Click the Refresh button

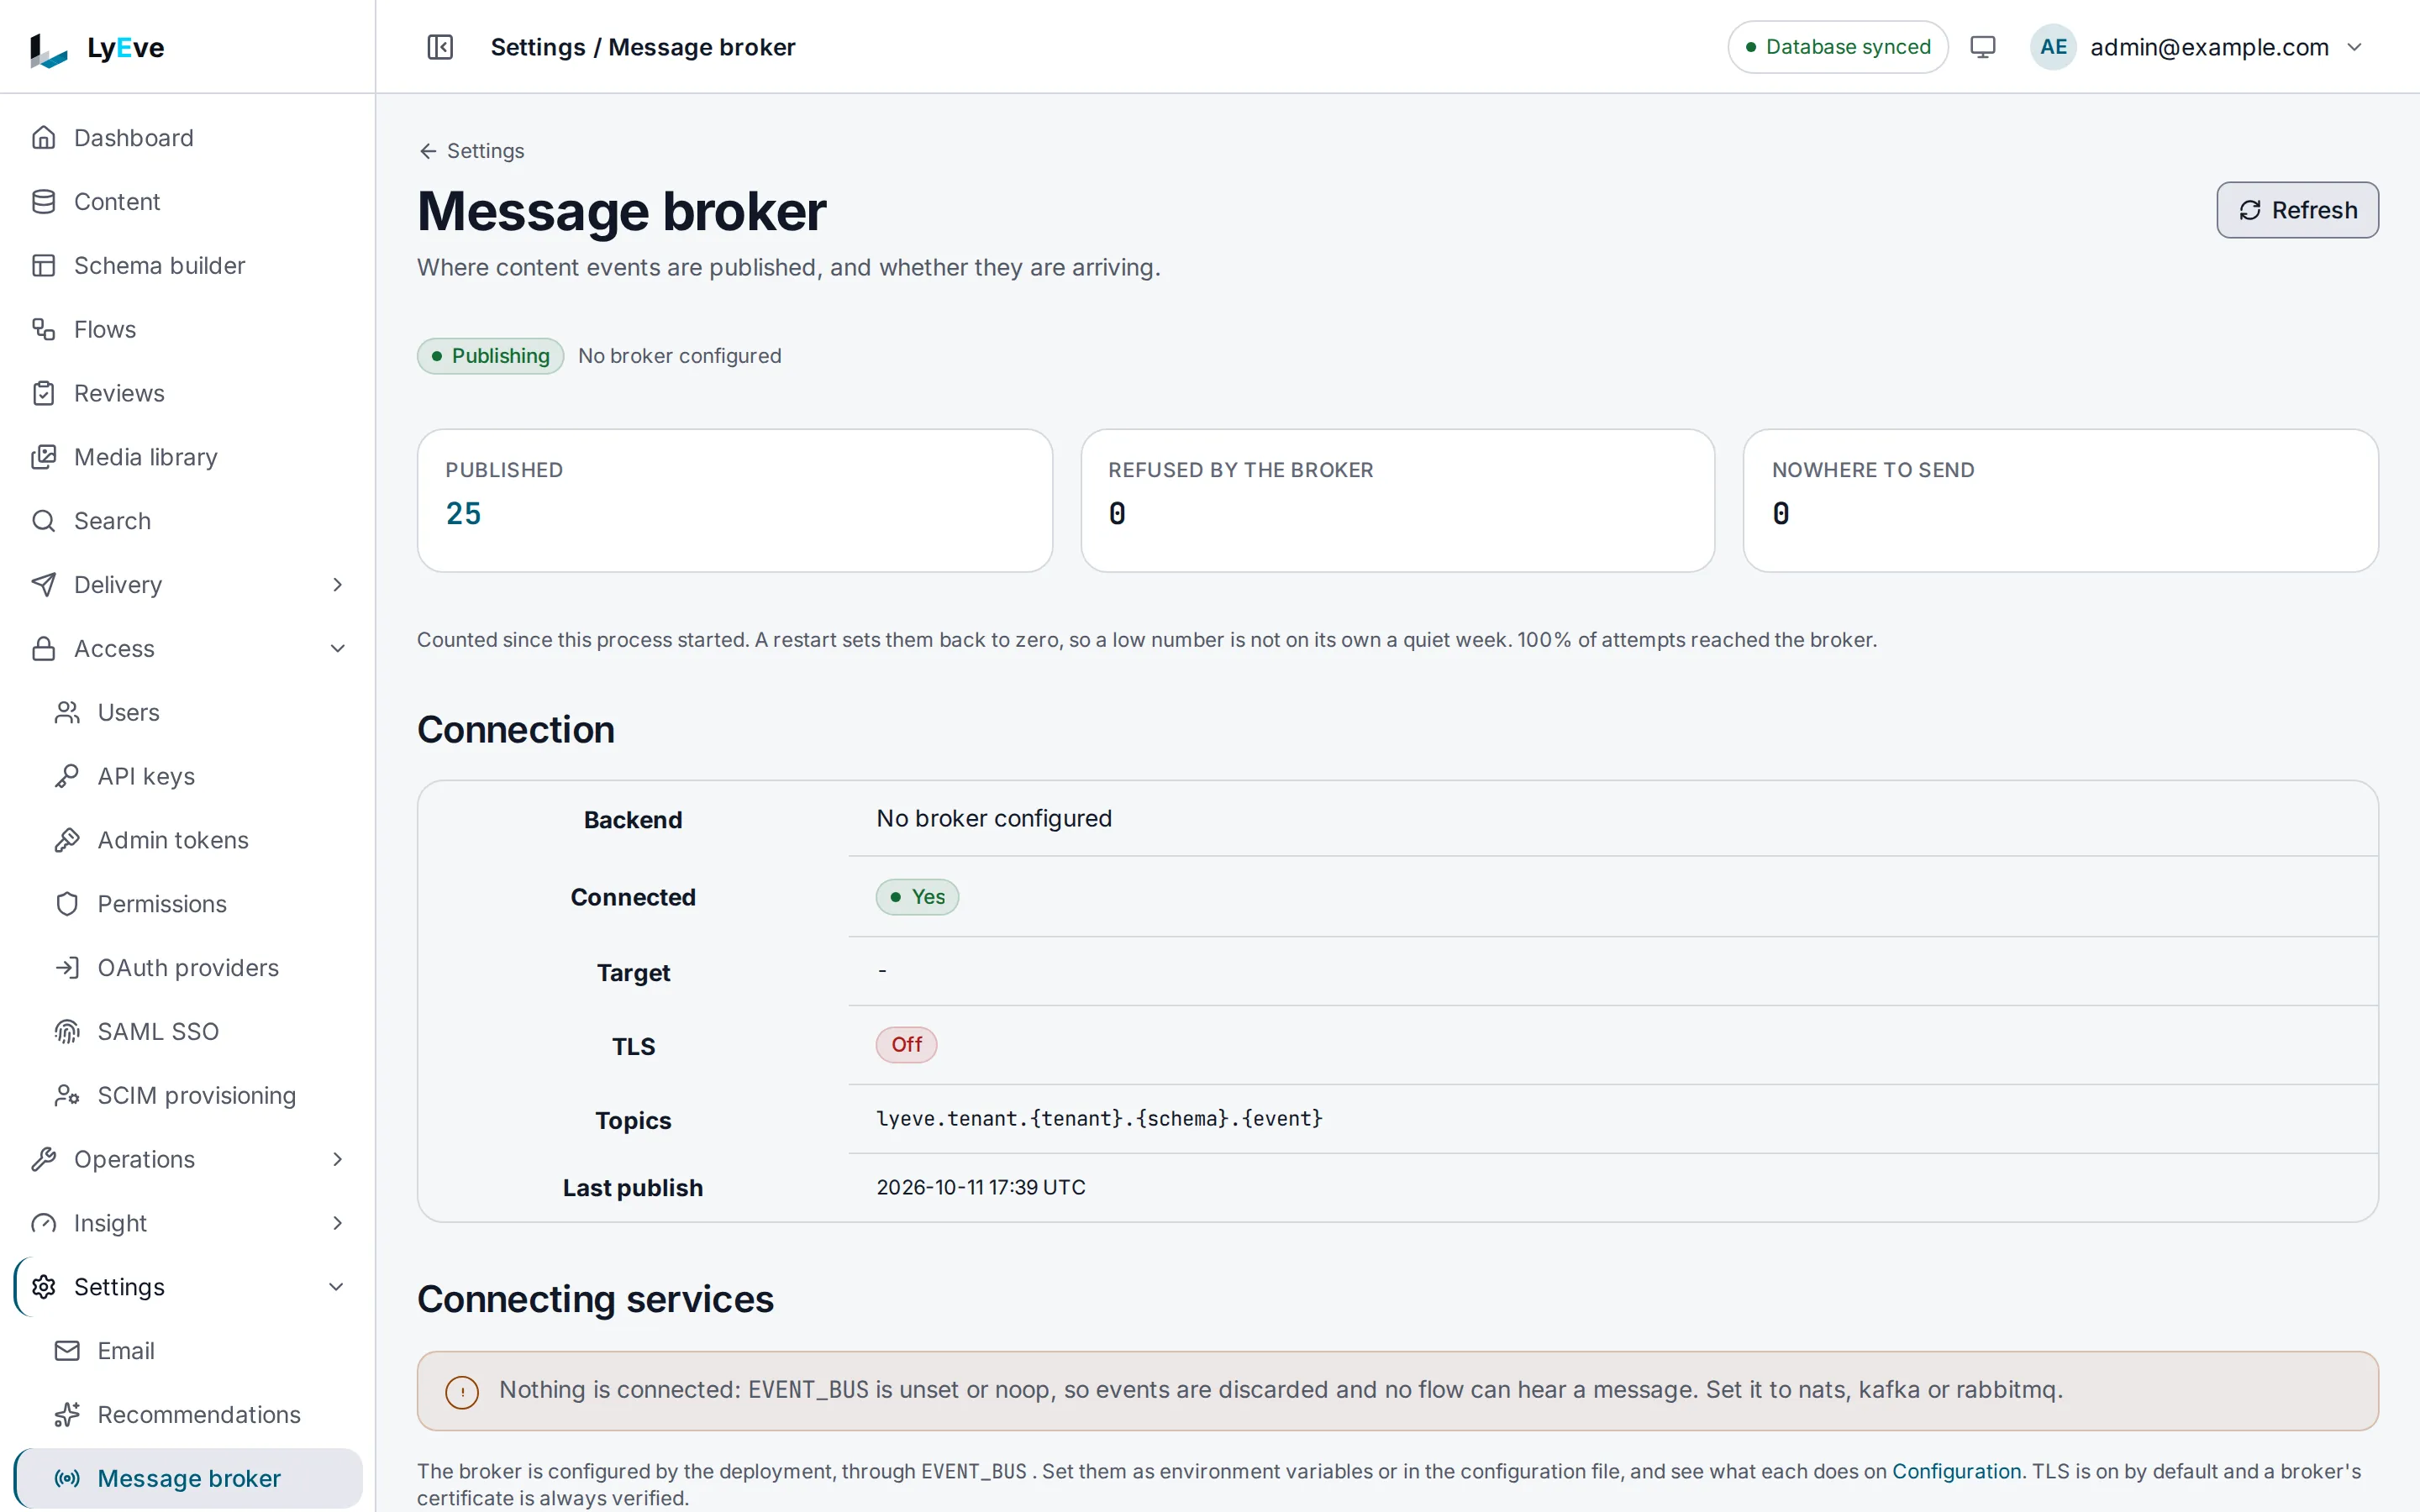pos(2297,210)
